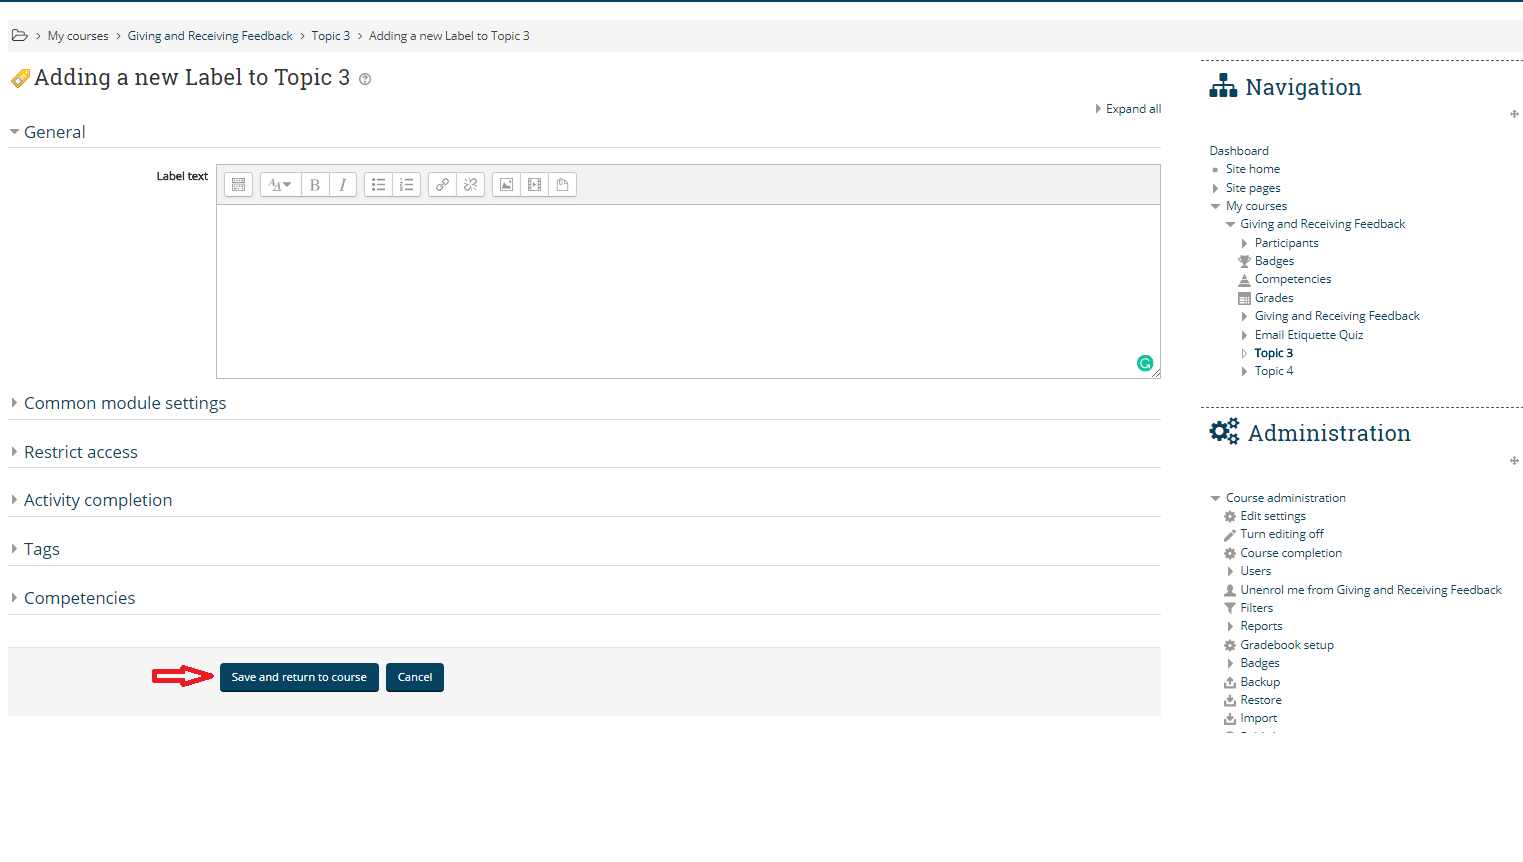Open Turn editing off in Administration

coord(1281,534)
